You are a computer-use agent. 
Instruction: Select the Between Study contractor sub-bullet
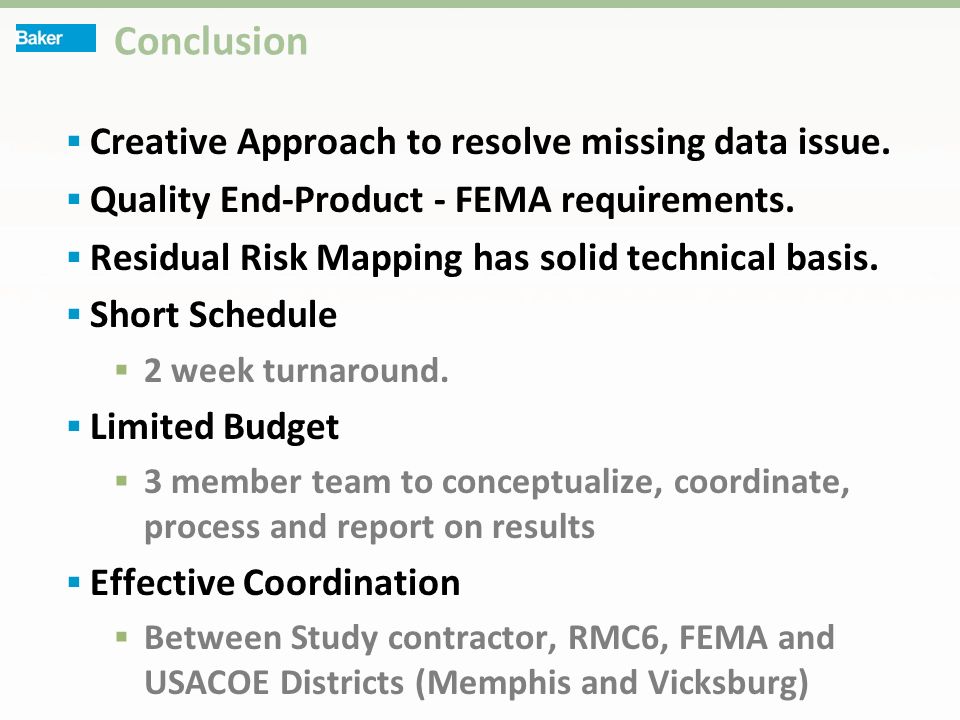pos(489,660)
